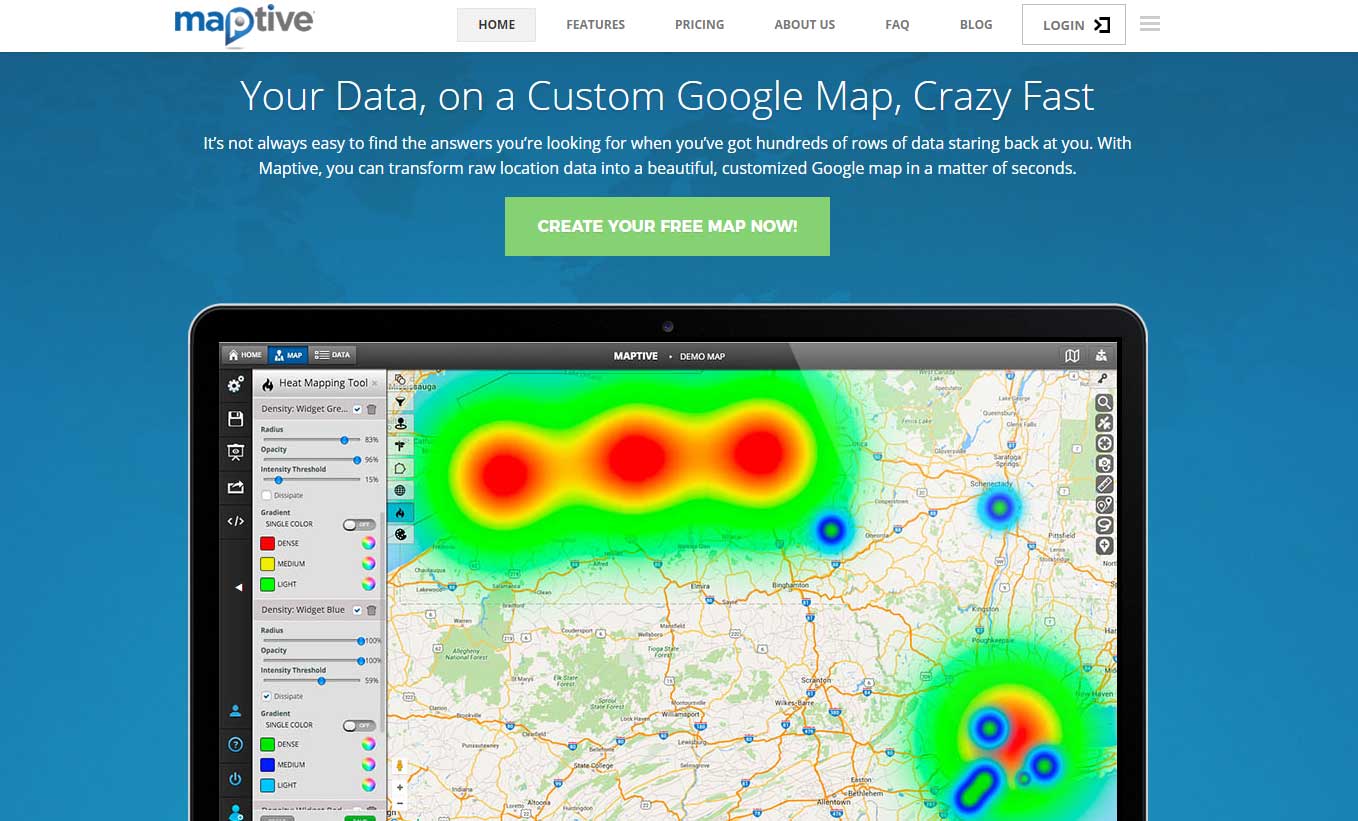This screenshot has width=1358, height=821.
Task: Select the location pin map tool
Action: (400, 423)
